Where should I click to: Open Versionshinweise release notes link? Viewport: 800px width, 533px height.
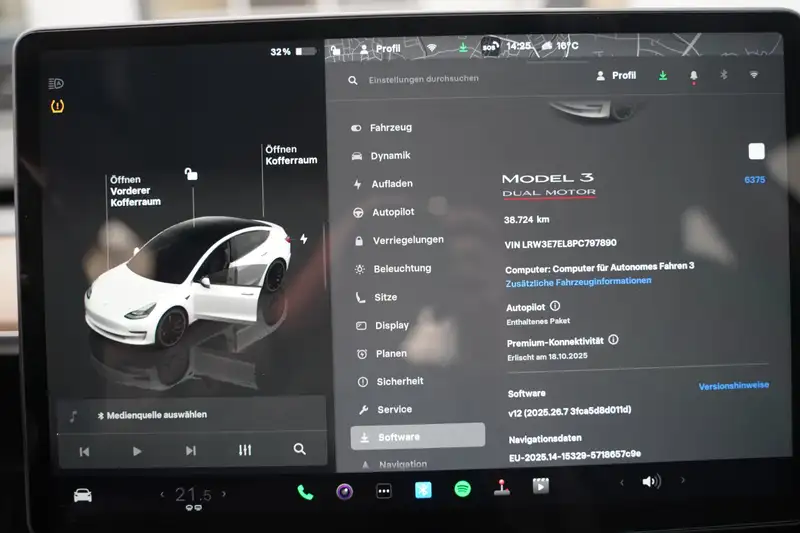[731, 386]
